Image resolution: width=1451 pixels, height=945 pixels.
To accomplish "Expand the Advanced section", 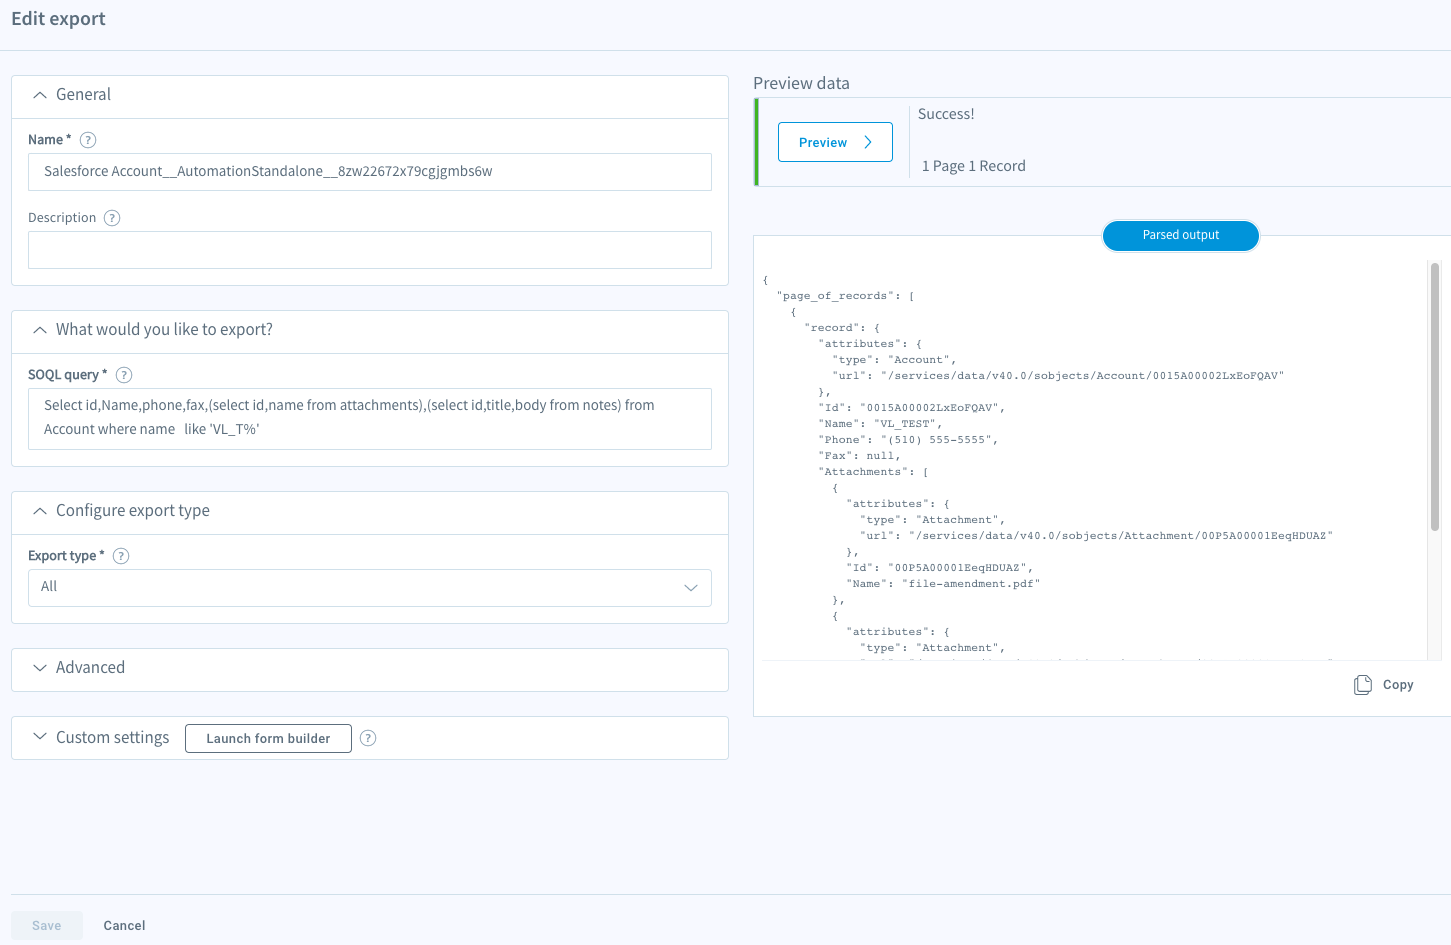I will pos(40,668).
